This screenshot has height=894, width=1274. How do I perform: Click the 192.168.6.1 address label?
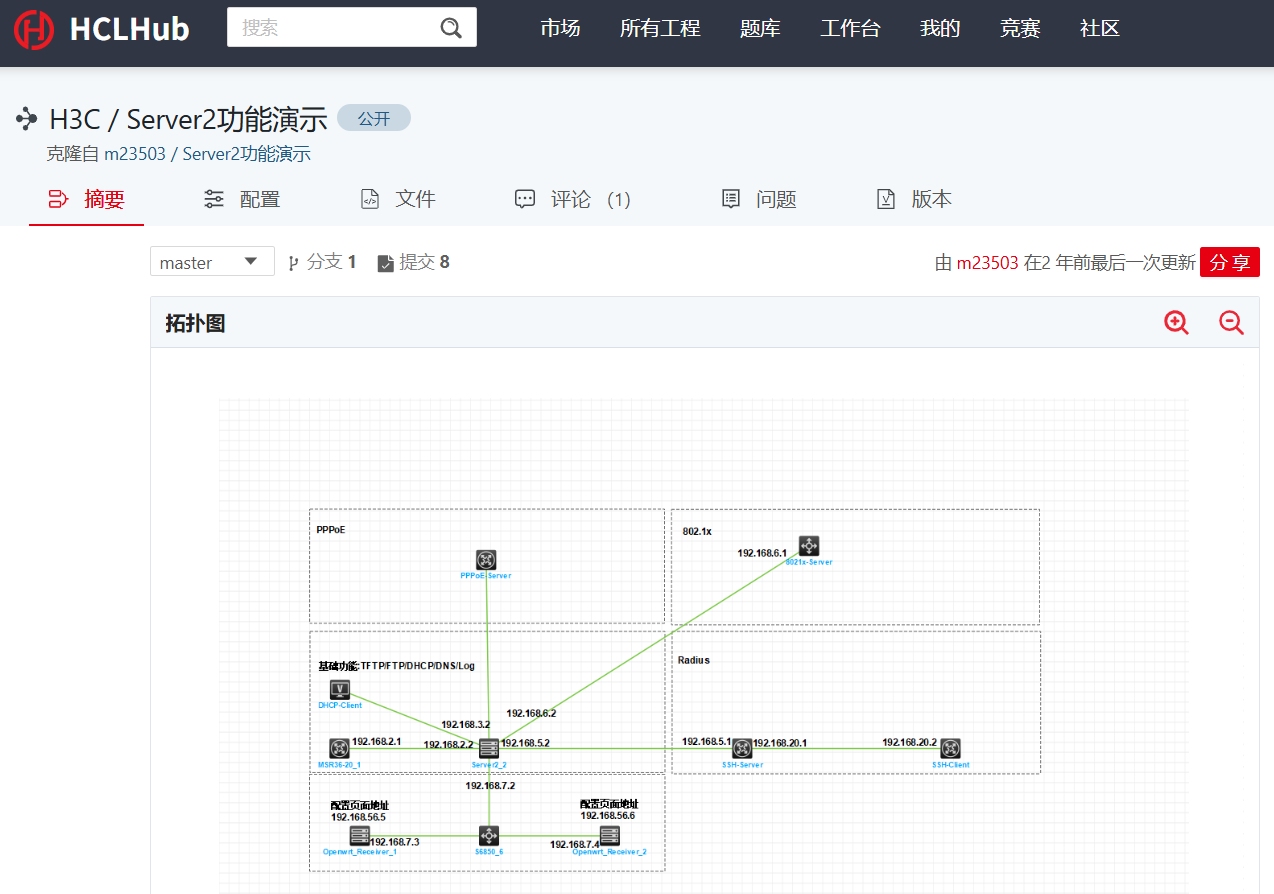coord(762,552)
